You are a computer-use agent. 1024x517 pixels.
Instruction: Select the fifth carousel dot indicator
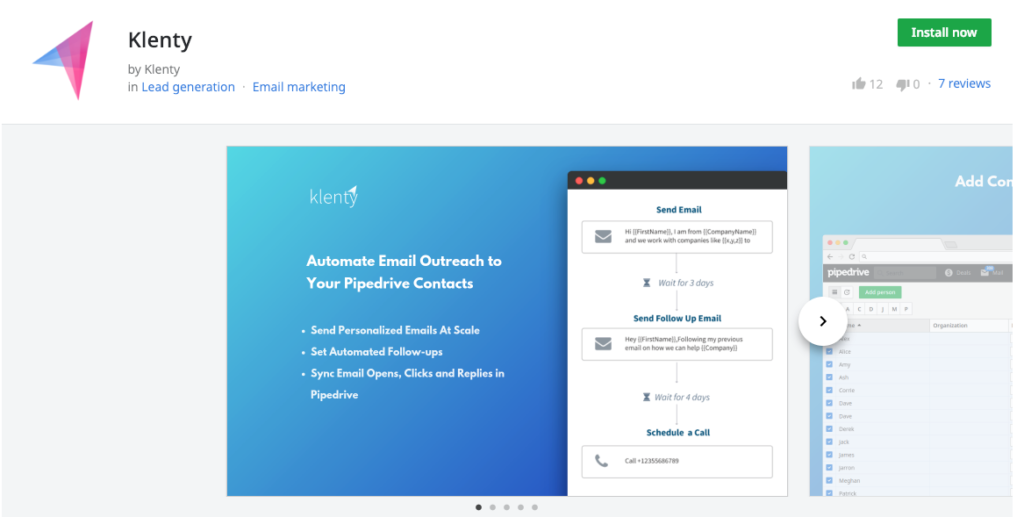coord(535,507)
